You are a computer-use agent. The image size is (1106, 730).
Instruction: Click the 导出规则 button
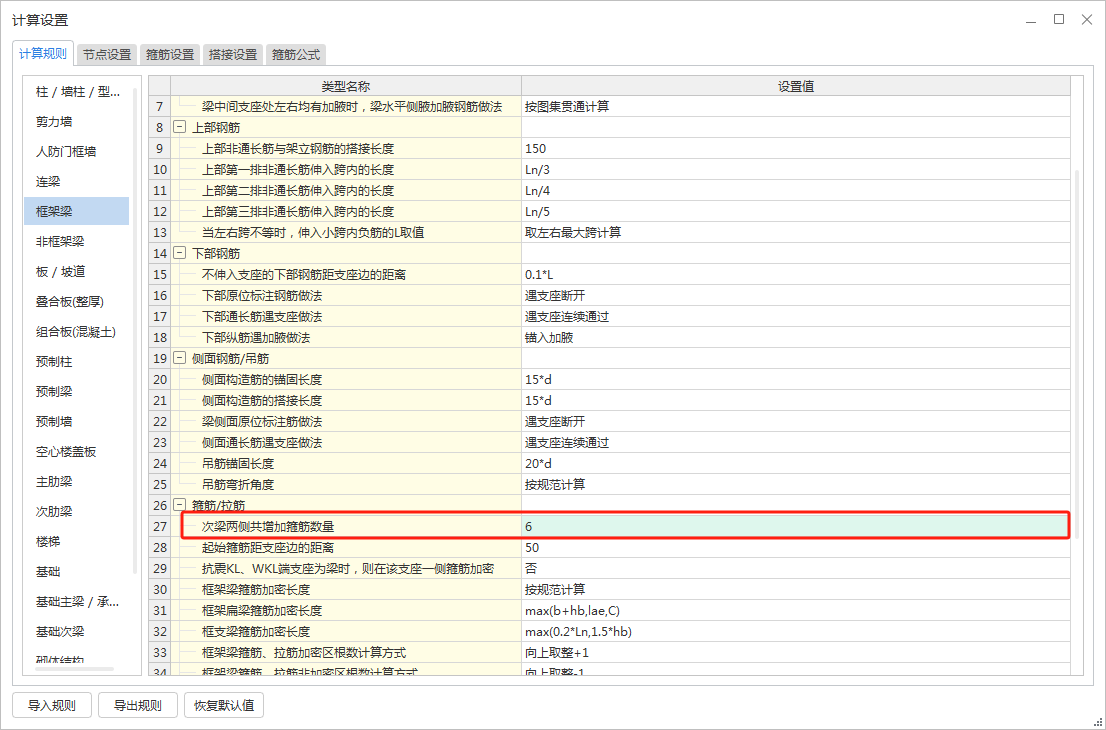tap(138, 705)
